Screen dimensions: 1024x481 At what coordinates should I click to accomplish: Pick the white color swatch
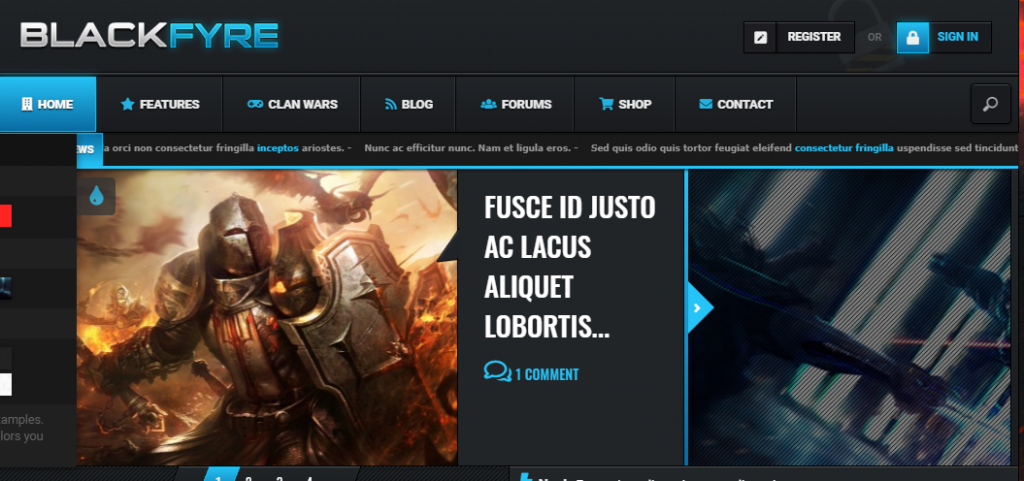click(x=5, y=384)
